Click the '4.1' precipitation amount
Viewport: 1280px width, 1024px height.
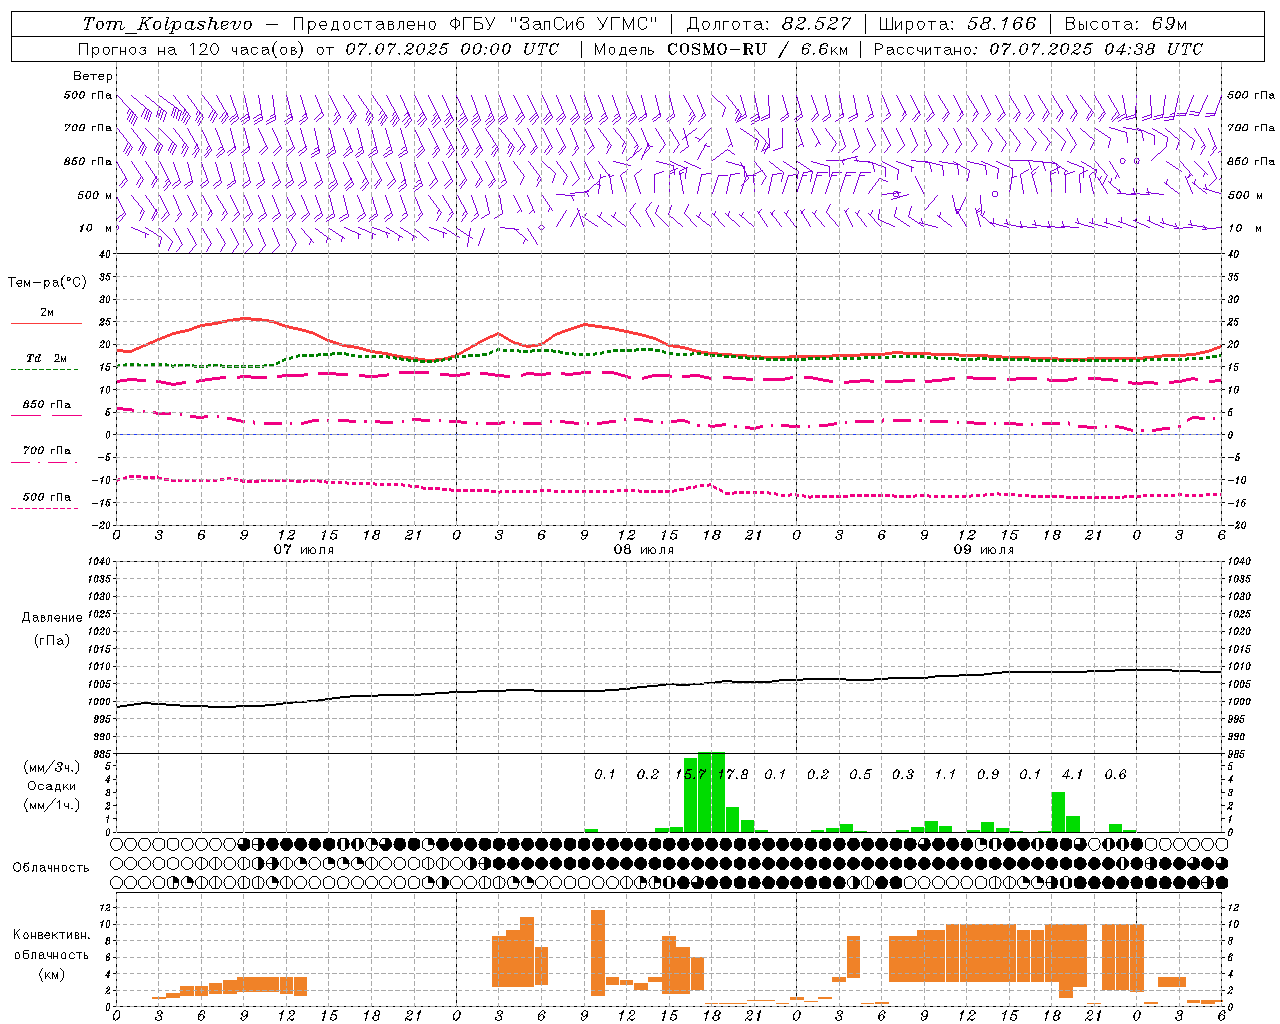pos(1072,774)
